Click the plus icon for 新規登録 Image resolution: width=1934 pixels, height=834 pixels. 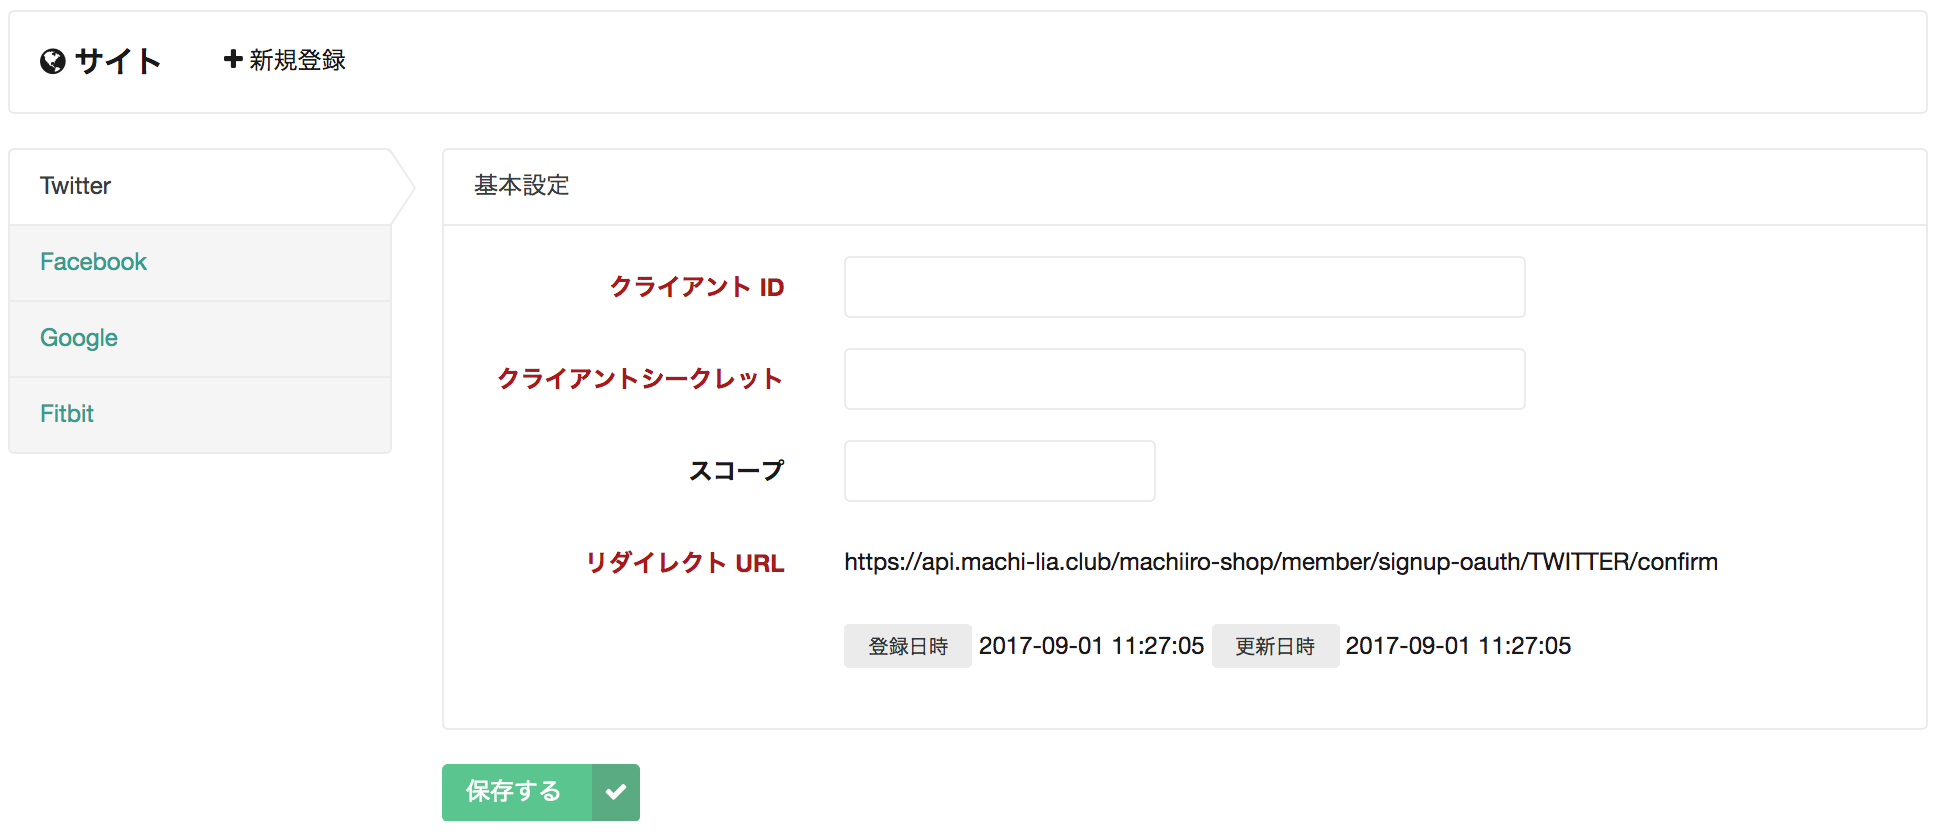click(x=233, y=59)
